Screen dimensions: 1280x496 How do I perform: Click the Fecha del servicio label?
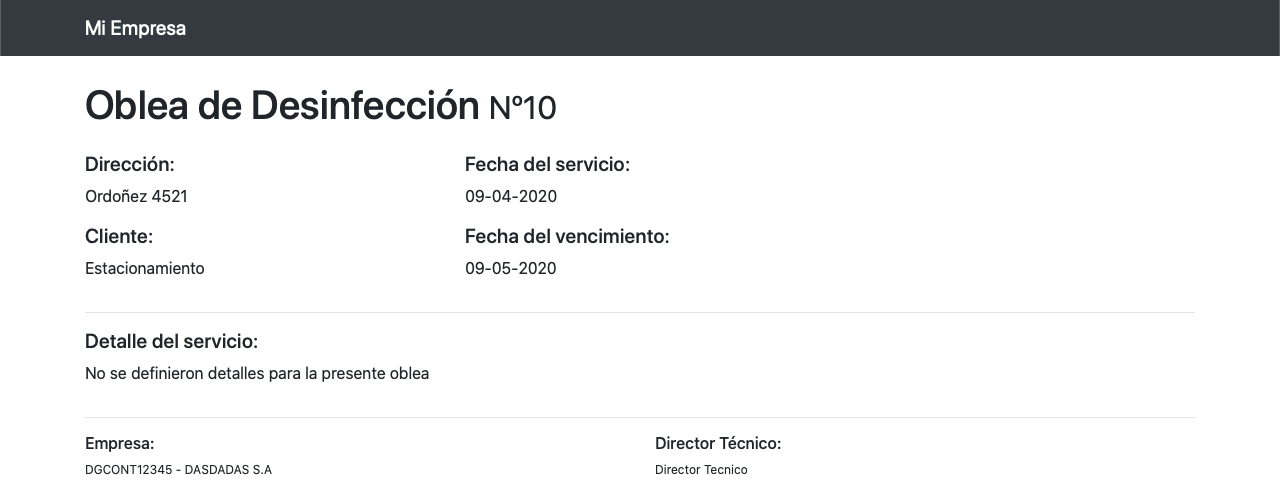tap(547, 164)
